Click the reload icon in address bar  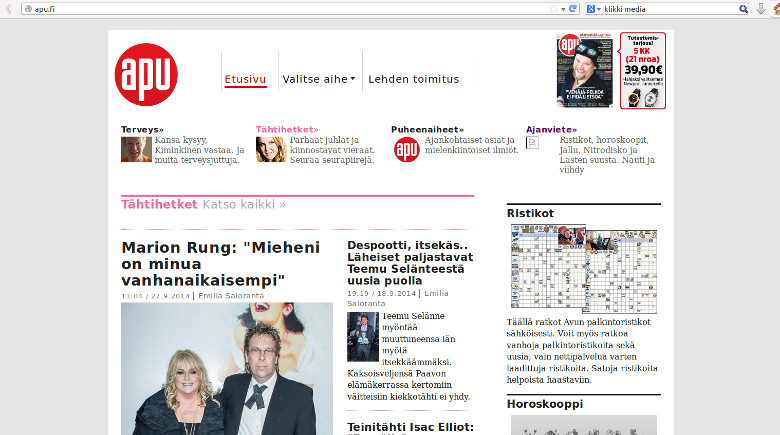[573, 8]
